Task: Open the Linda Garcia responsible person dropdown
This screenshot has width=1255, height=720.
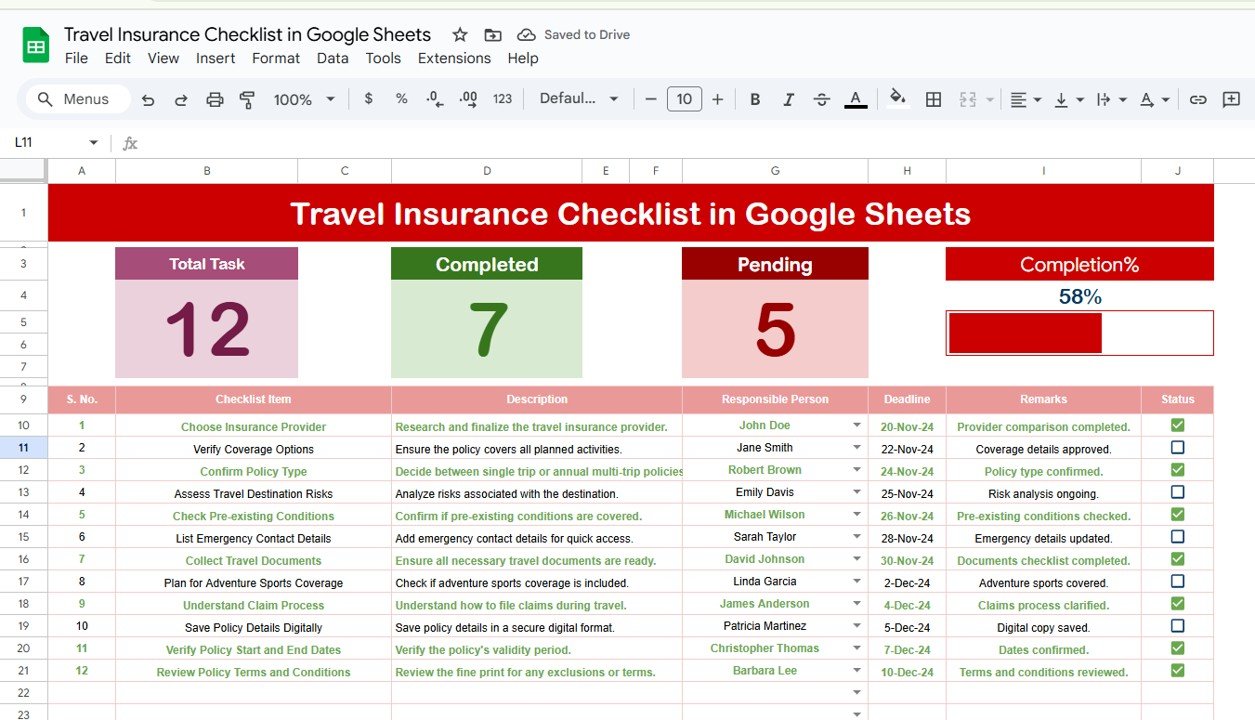Action: pyautogui.click(x=857, y=581)
